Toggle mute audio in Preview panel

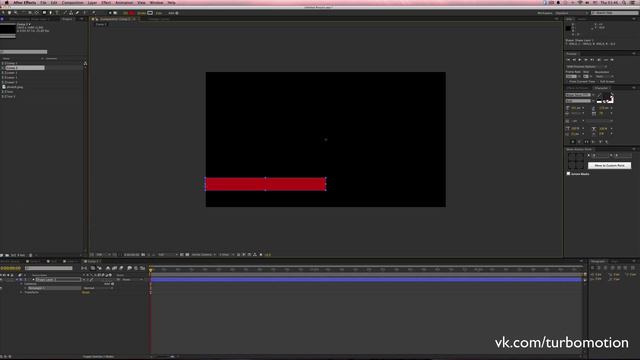599,60
